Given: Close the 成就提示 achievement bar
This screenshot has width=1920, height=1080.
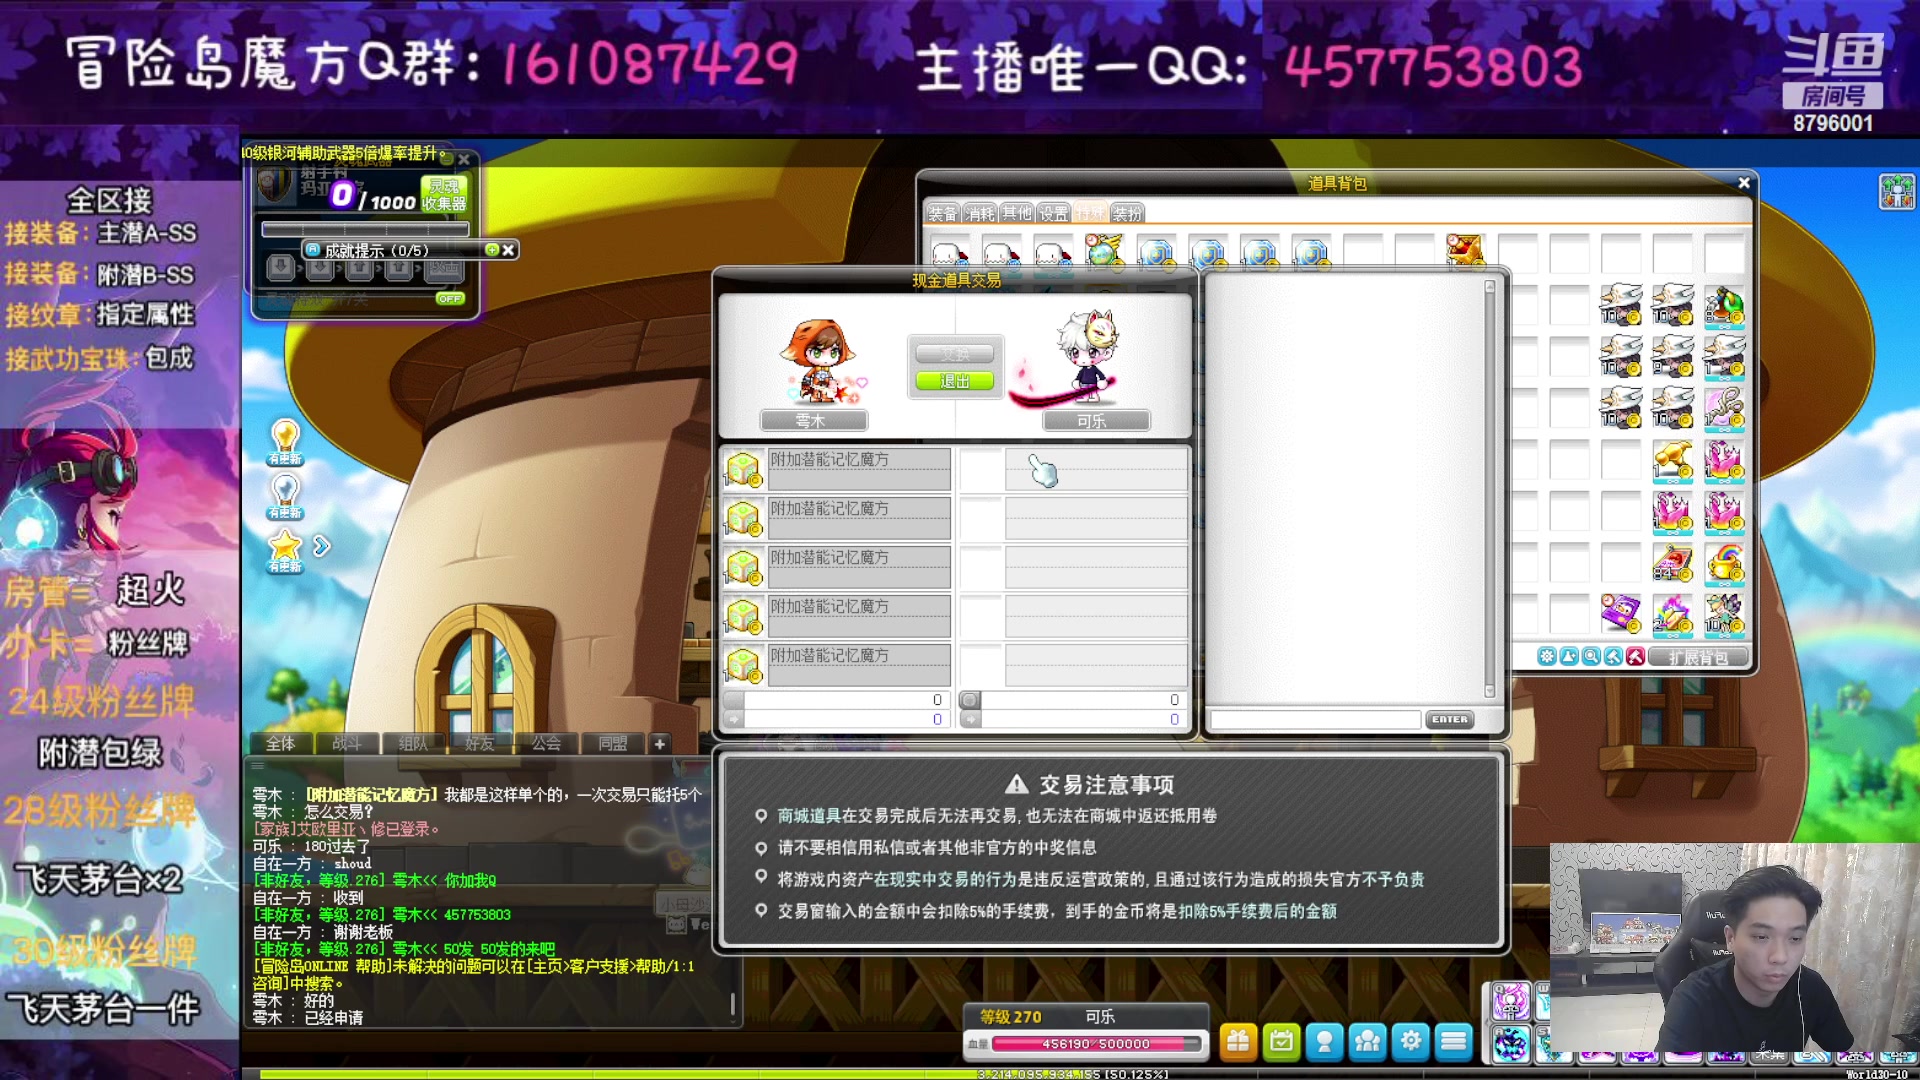Looking at the screenshot, I should [x=508, y=249].
